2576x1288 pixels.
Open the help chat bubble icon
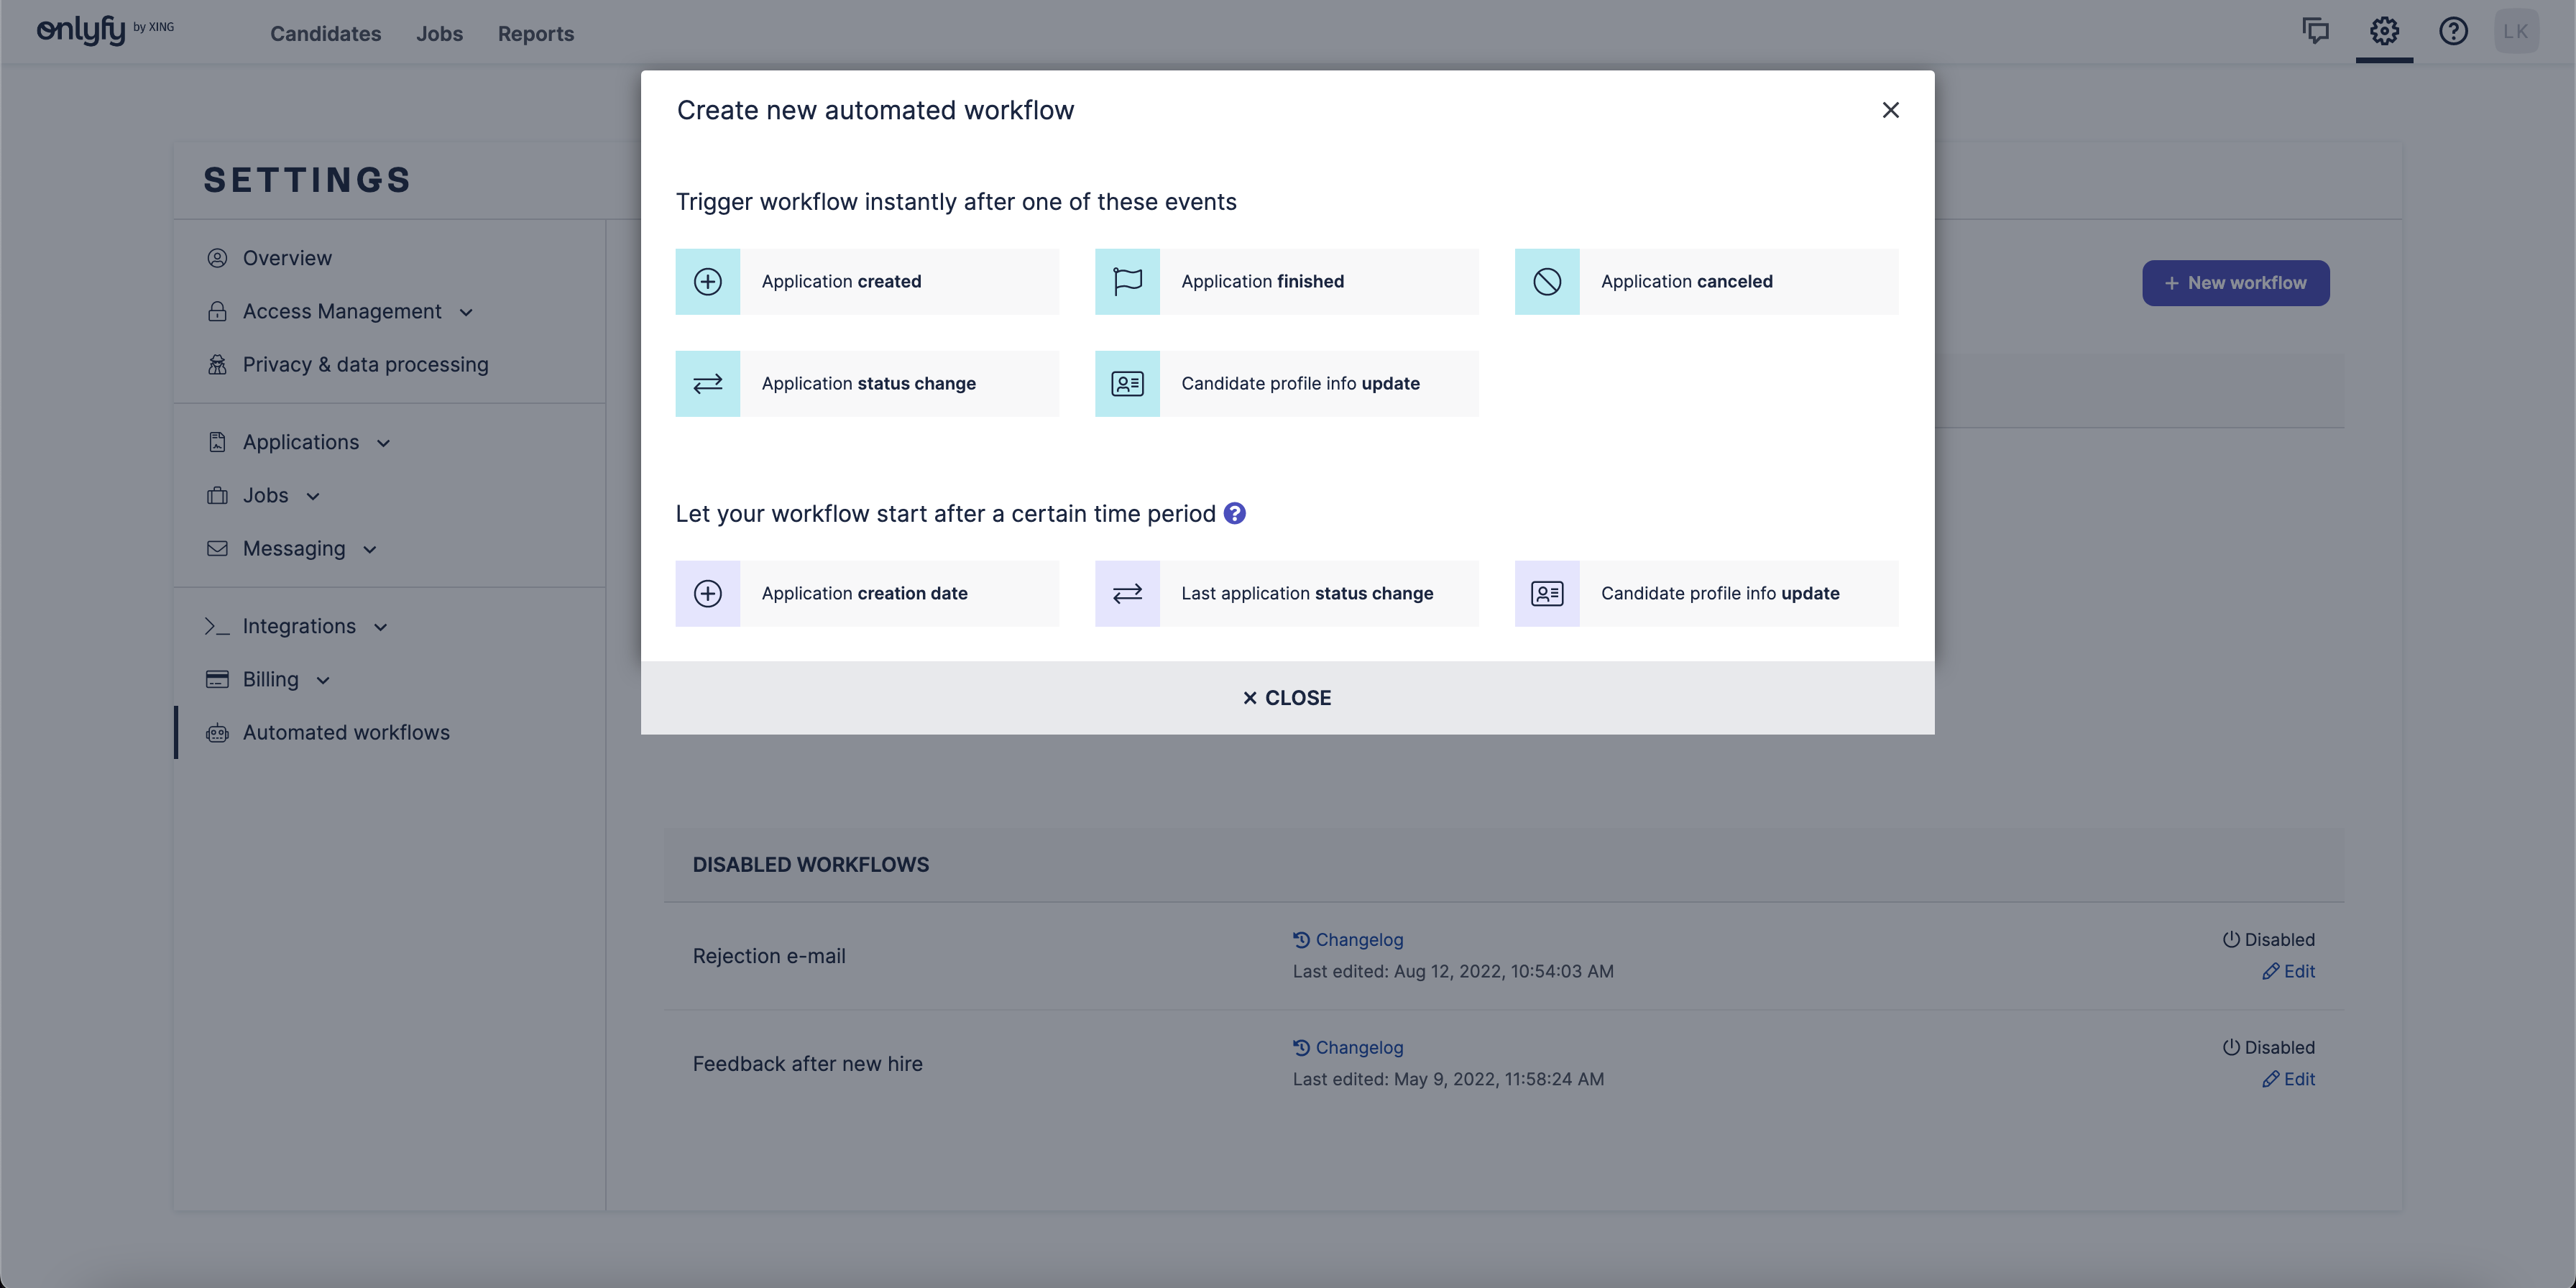[2316, 31]
